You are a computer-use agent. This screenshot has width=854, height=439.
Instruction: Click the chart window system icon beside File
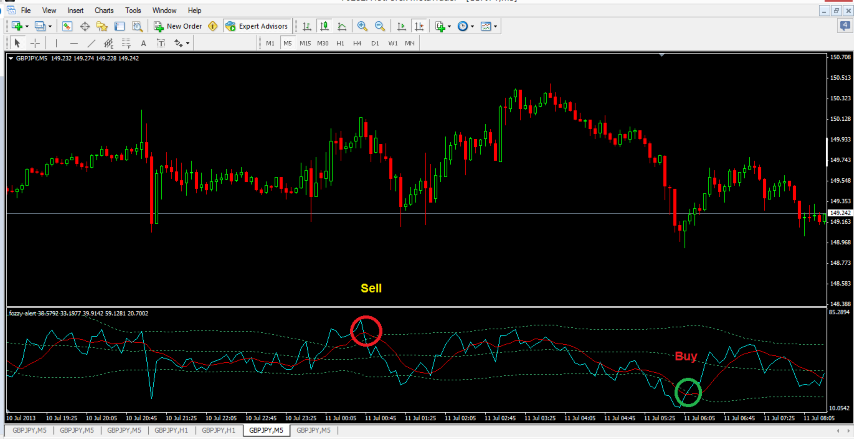coord(10,10)
